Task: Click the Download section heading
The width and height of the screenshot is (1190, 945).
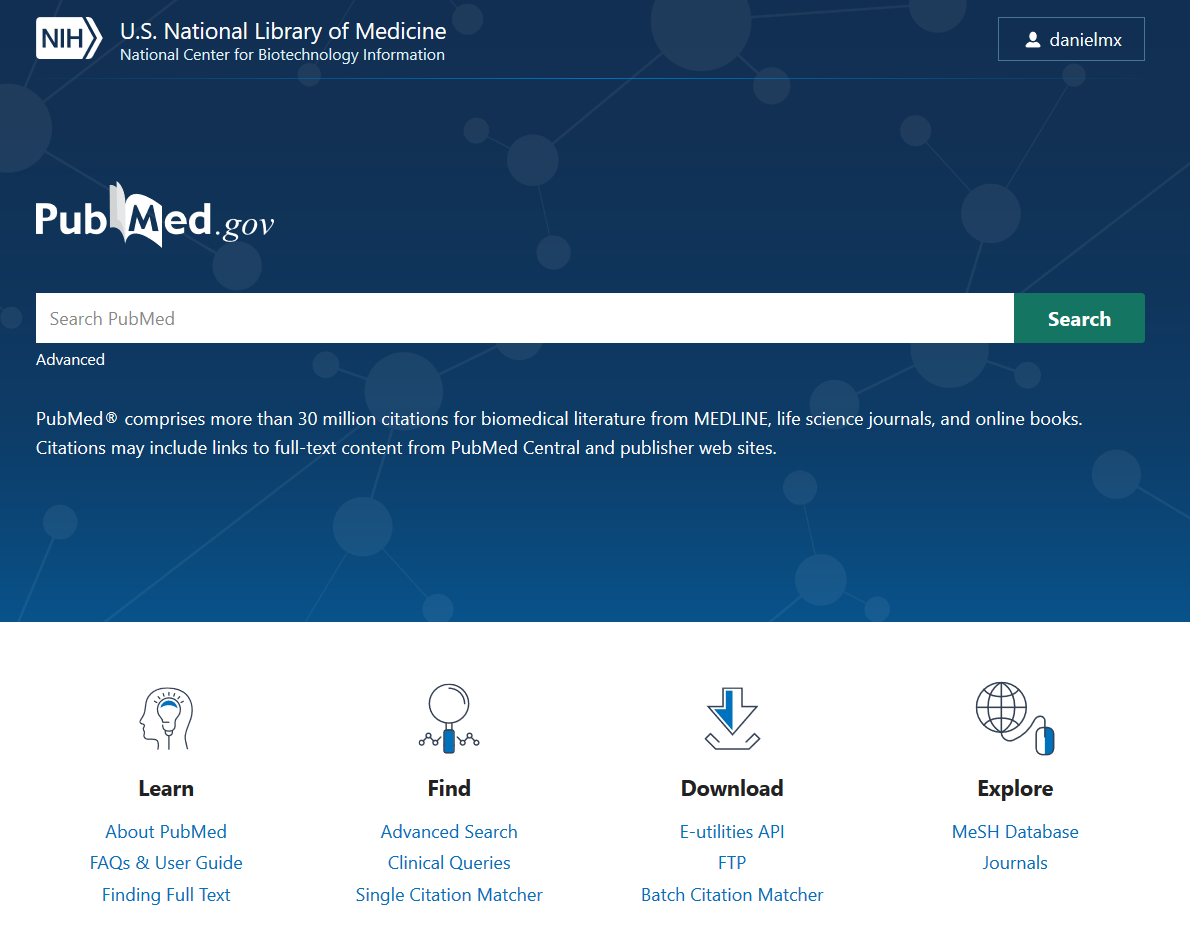Action: click(x=732, y=789)
